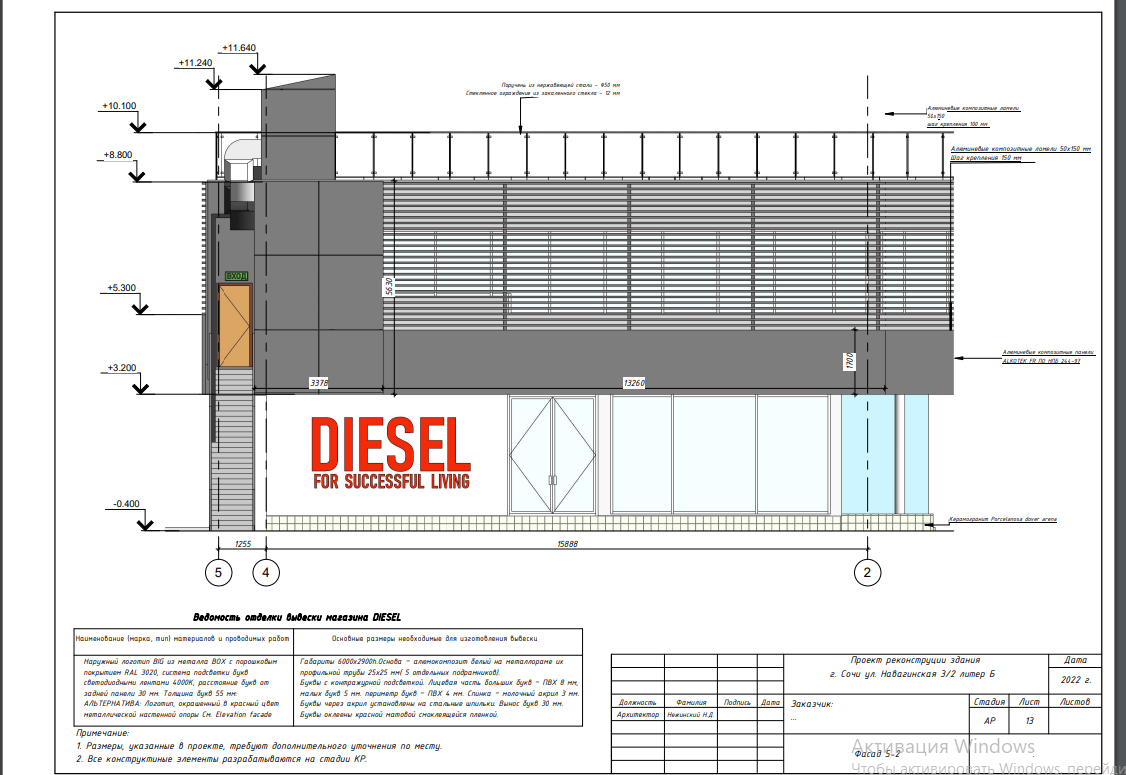Select the 'Наружный логотип BIG' description cell
1126x775 pixels.
pyautogui.click(x=184, y=688)
